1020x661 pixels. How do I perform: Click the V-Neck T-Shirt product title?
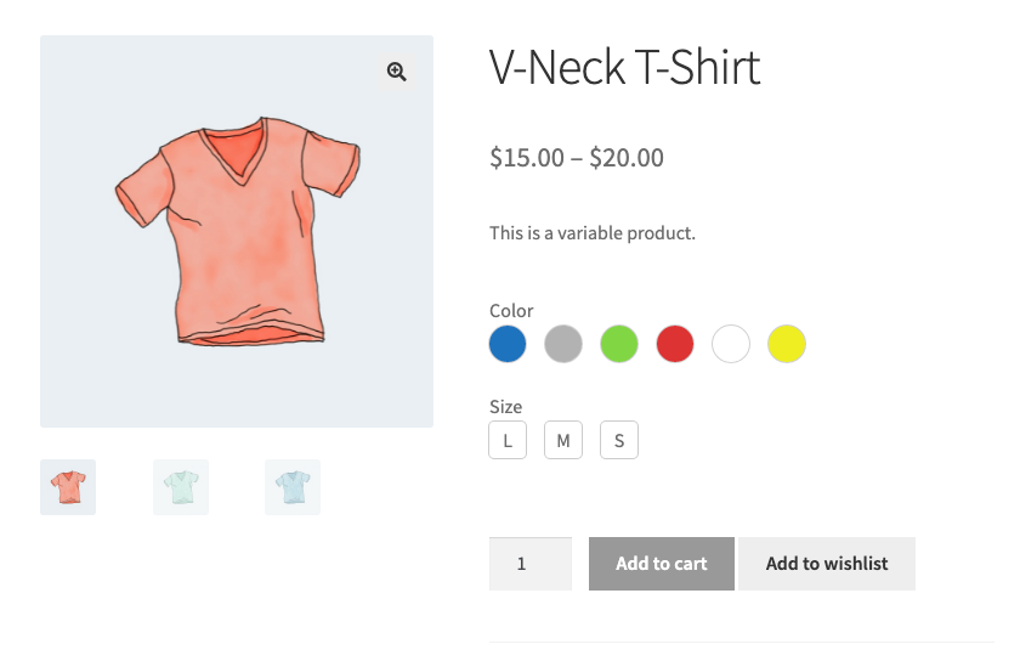tap(625, 68)
